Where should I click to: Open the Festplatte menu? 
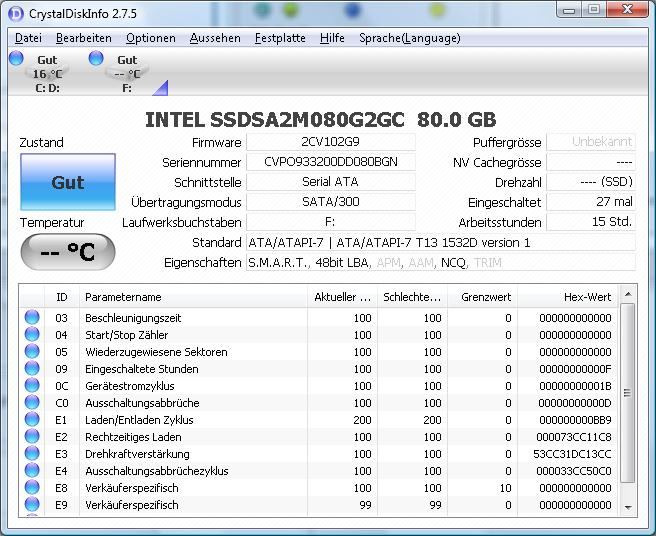[280, 38]
